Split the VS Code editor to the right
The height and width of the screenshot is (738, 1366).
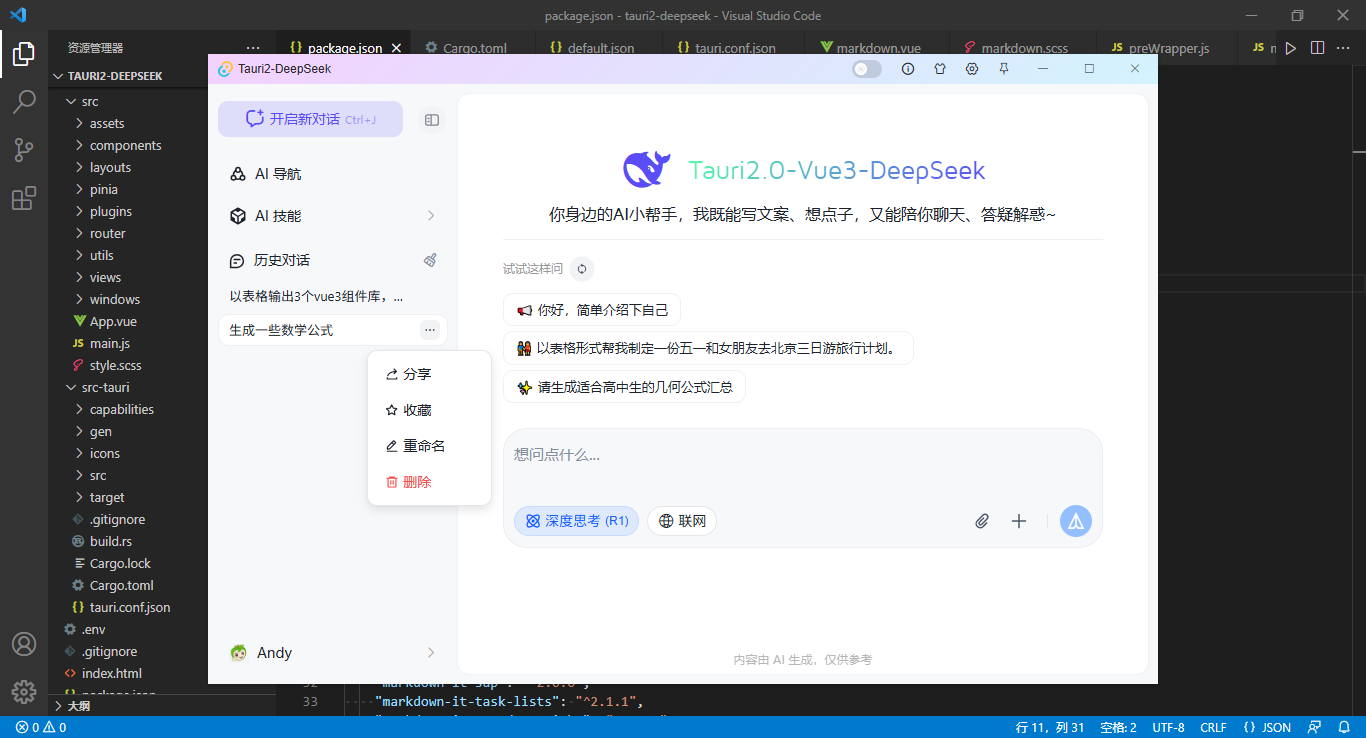[x=1317, y=48]
